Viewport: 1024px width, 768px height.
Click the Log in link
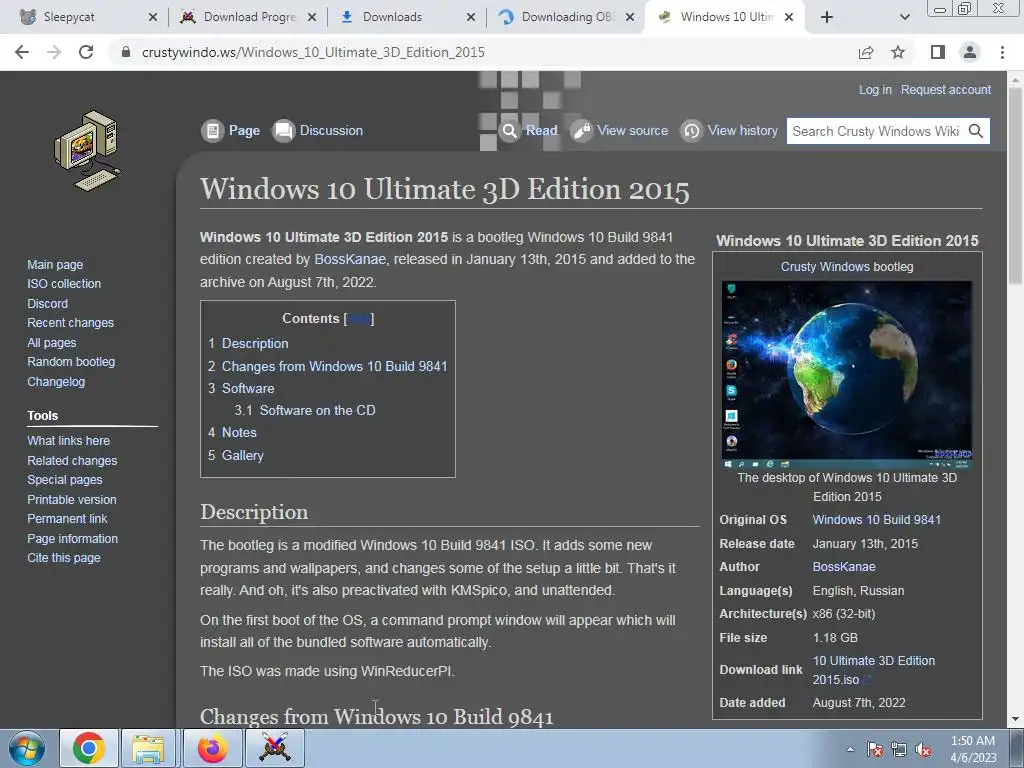pyautogui.click(x=875, y=89)
